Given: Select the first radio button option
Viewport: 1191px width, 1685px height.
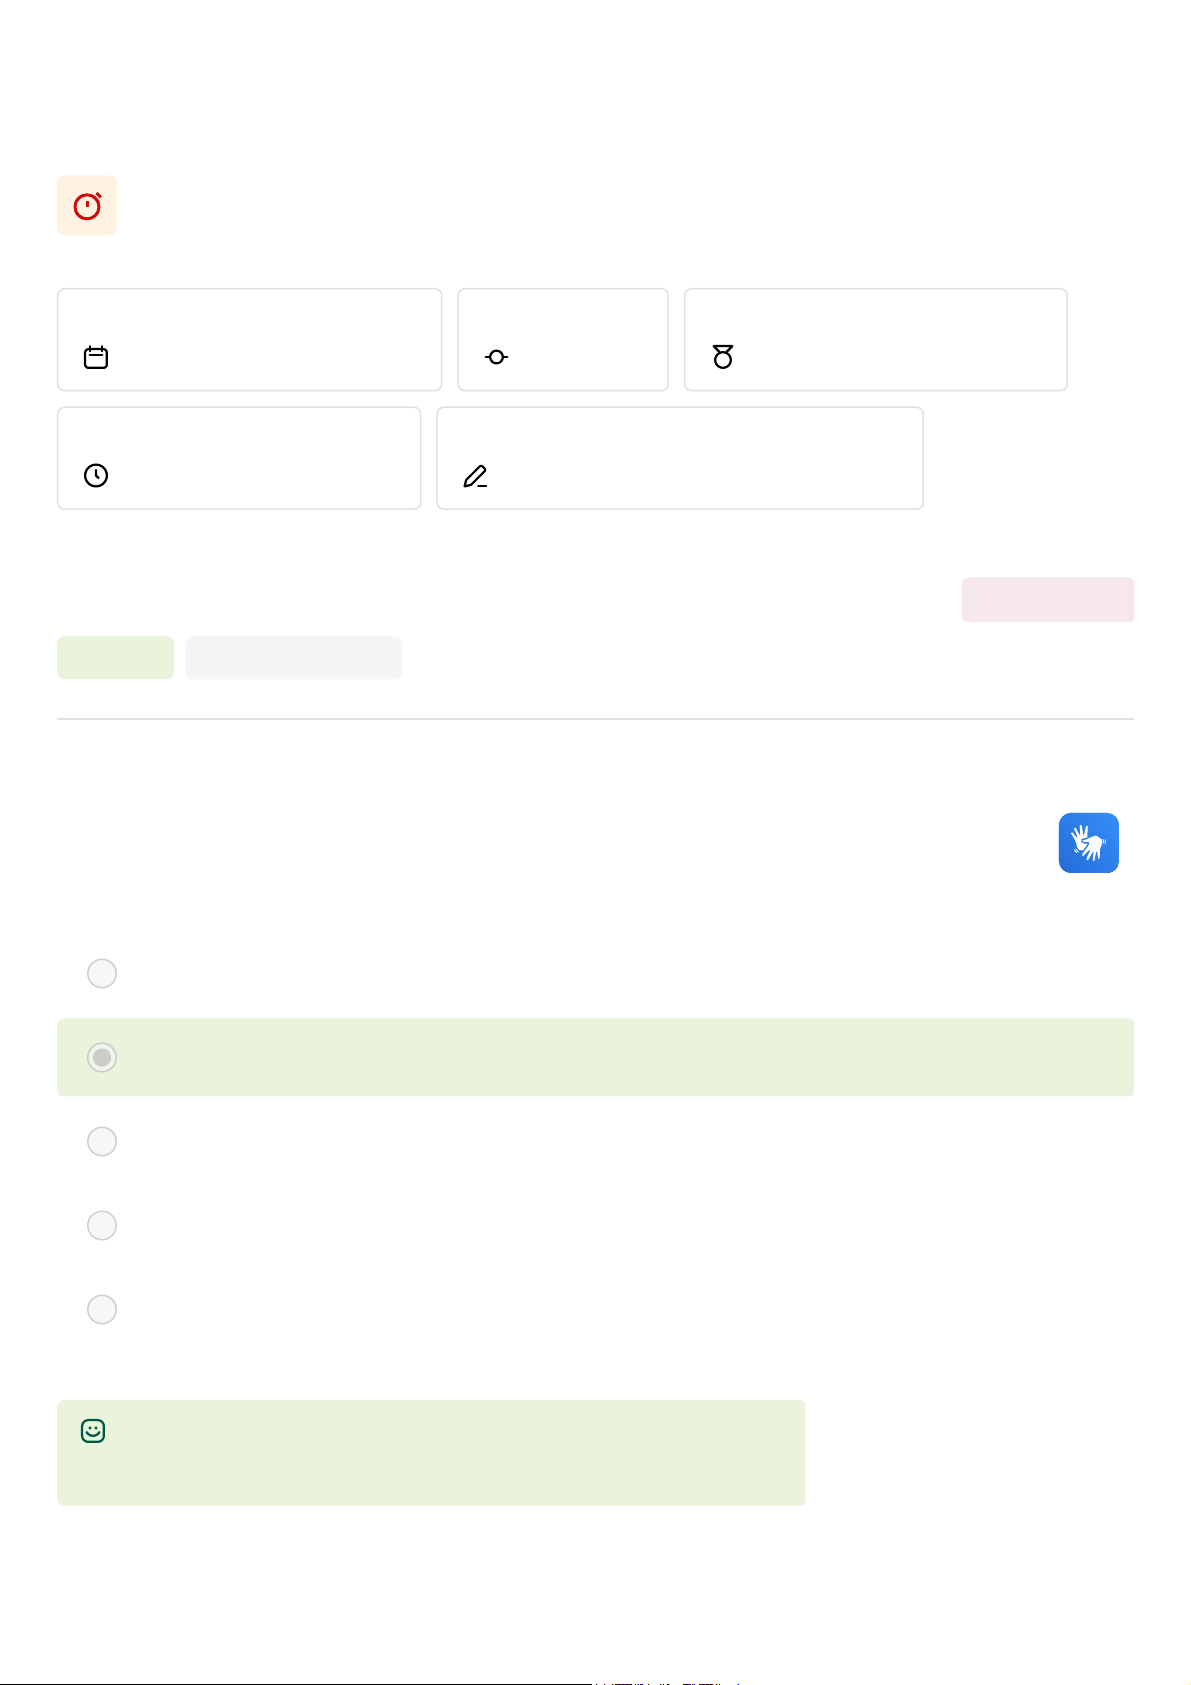Looking at the screenshot, I should tap(102, 973).
